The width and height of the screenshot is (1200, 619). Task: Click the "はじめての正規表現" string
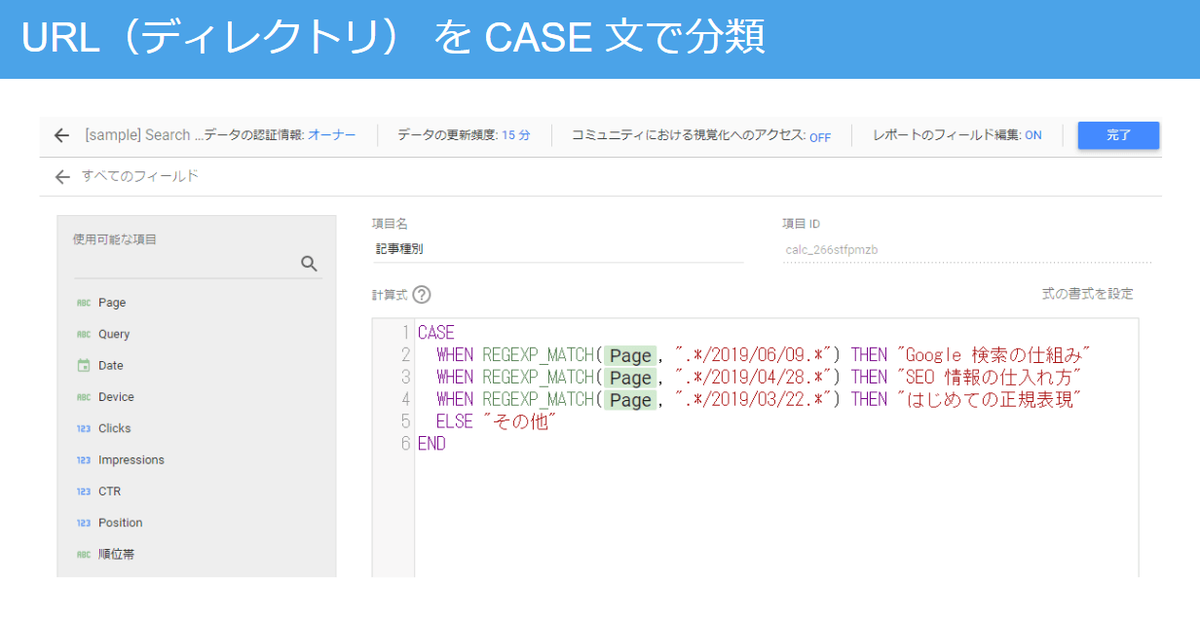coord(990,399)
